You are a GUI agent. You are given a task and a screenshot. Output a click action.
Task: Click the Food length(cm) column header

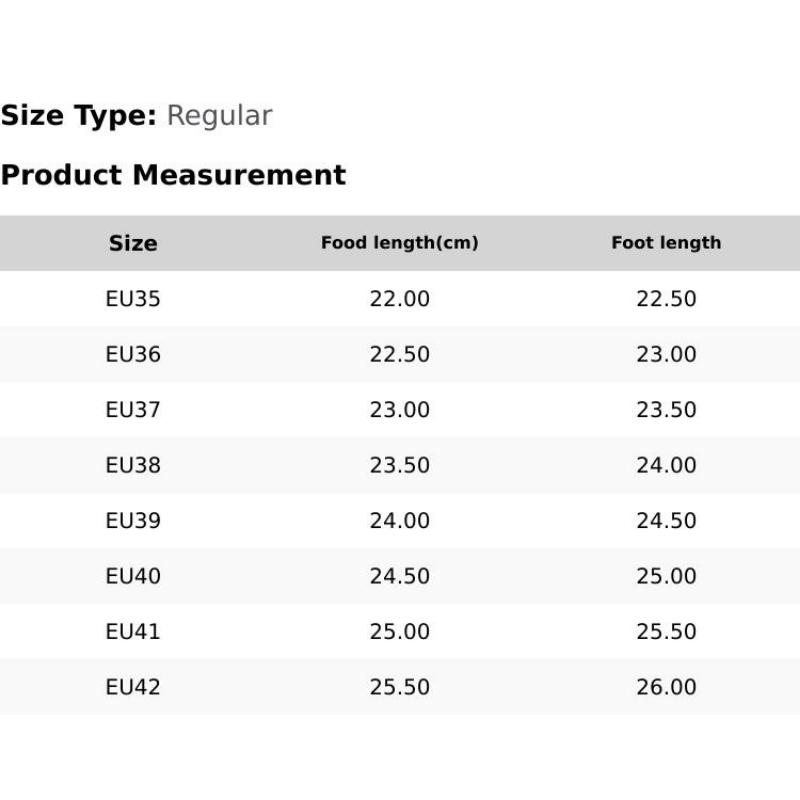coord(399,243)
